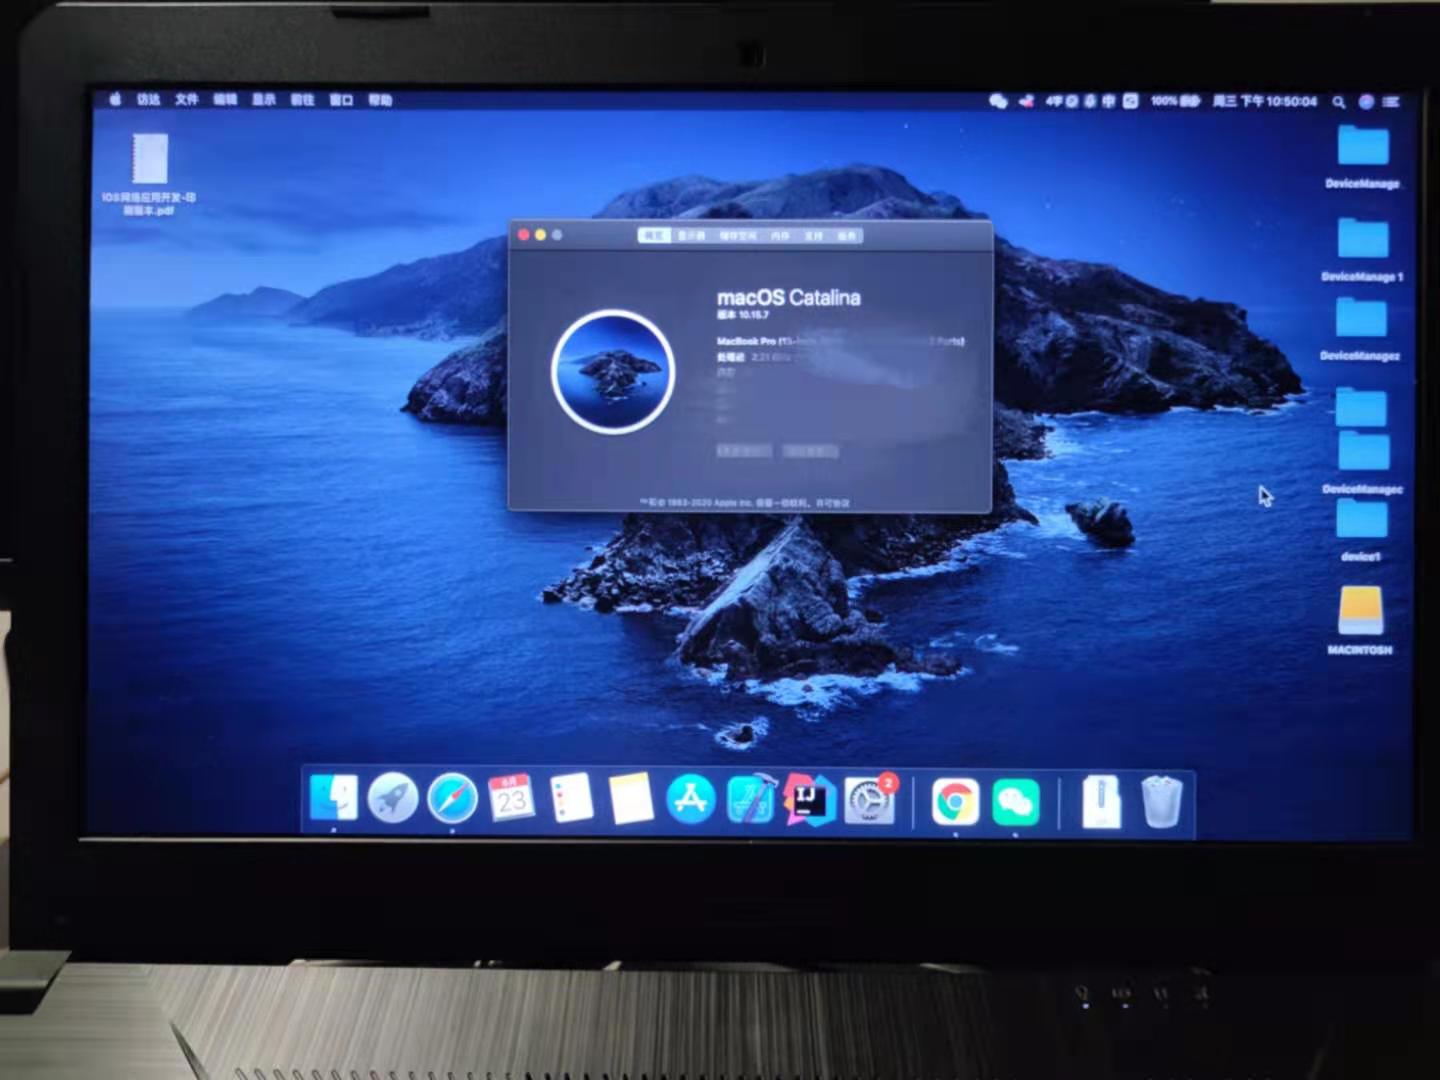Select the Overview tab in About window
The height and width of the screenshot is (1080, 1440).
click(x=654, y=236)
